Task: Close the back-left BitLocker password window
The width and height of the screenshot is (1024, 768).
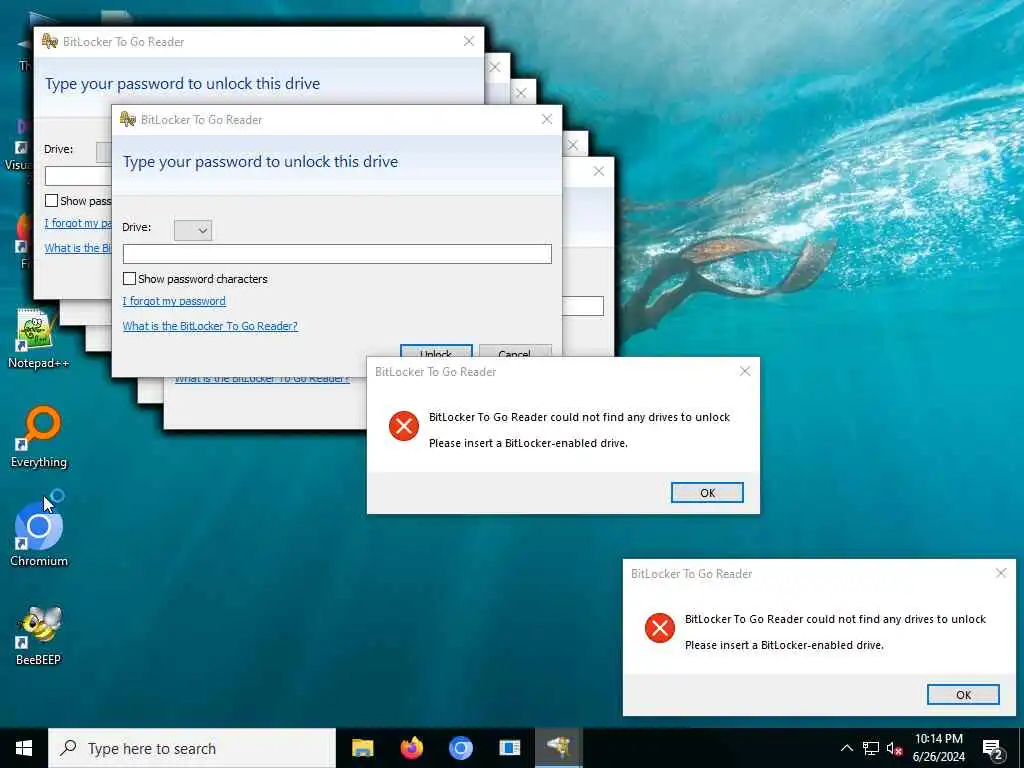Action: click(x=468, y=41)
